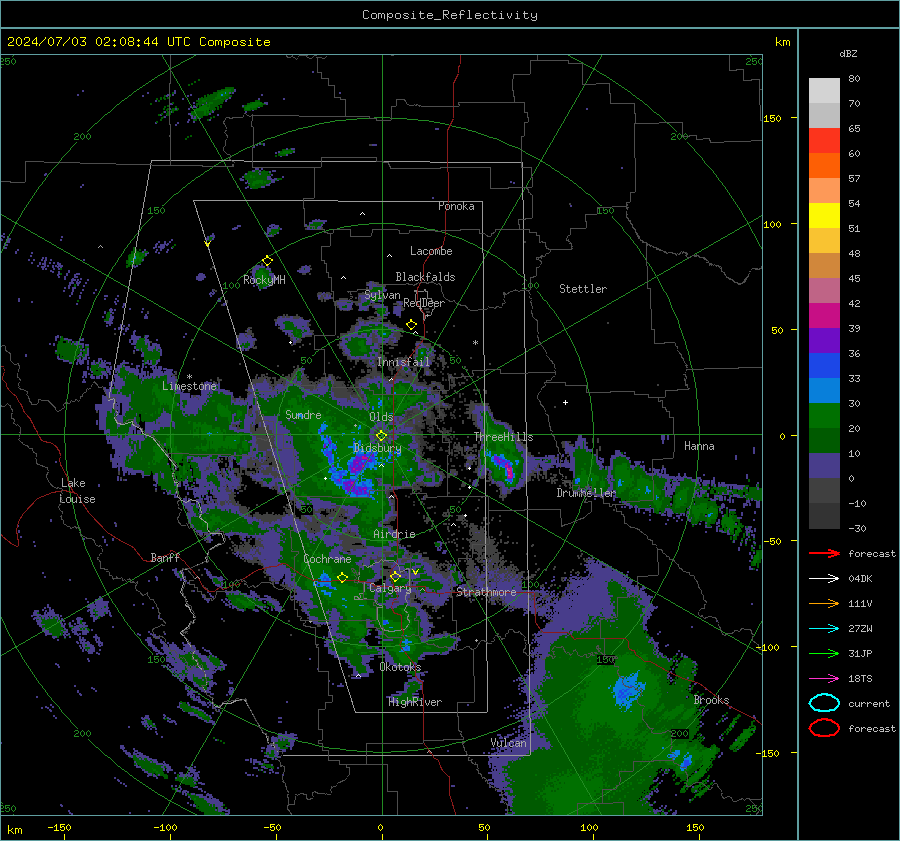Image resolution: width=900 pixels, height=841 pixels.
Task: Click the Drumheller city label
Action: [586, 493]
